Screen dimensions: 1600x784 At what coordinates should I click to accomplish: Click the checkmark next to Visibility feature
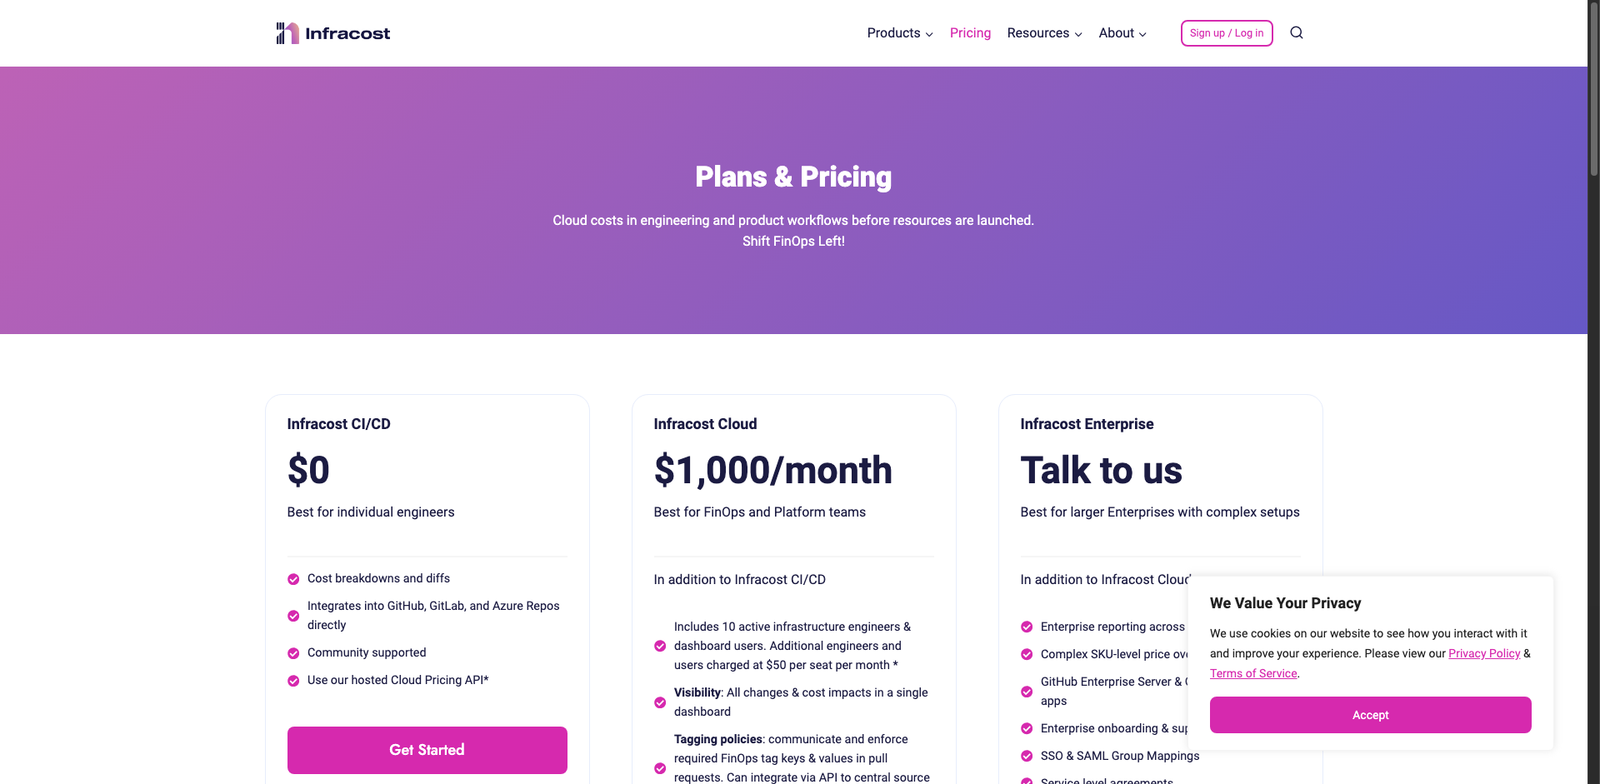coord(659,701)
